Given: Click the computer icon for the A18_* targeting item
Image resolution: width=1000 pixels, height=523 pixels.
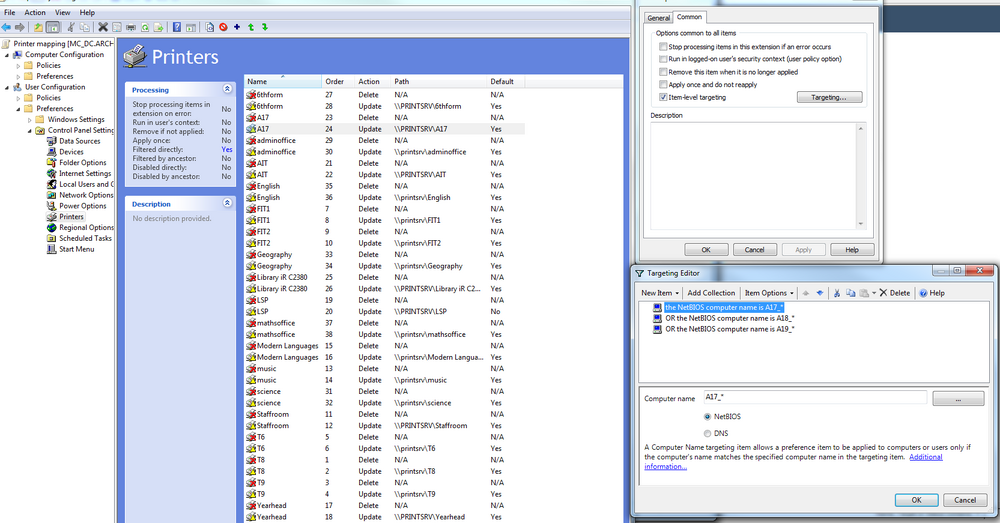Looking at the screenshot, I should coord(658,318).
